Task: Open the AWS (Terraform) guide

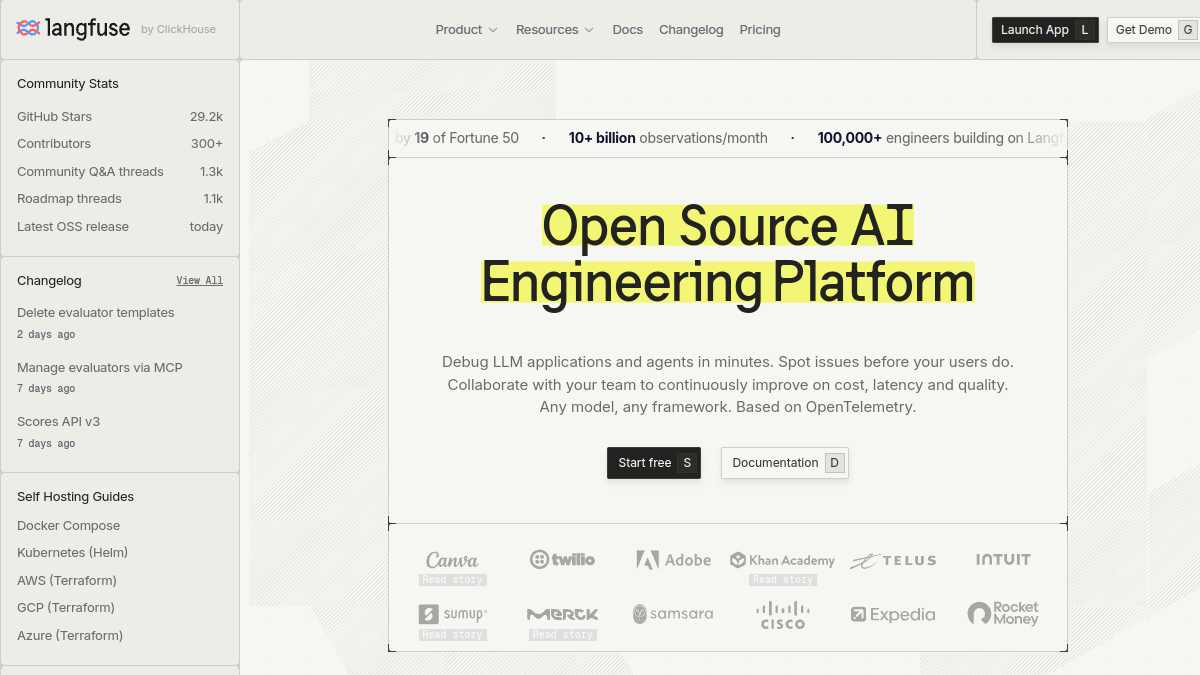Action: click(x=67, y=581)
